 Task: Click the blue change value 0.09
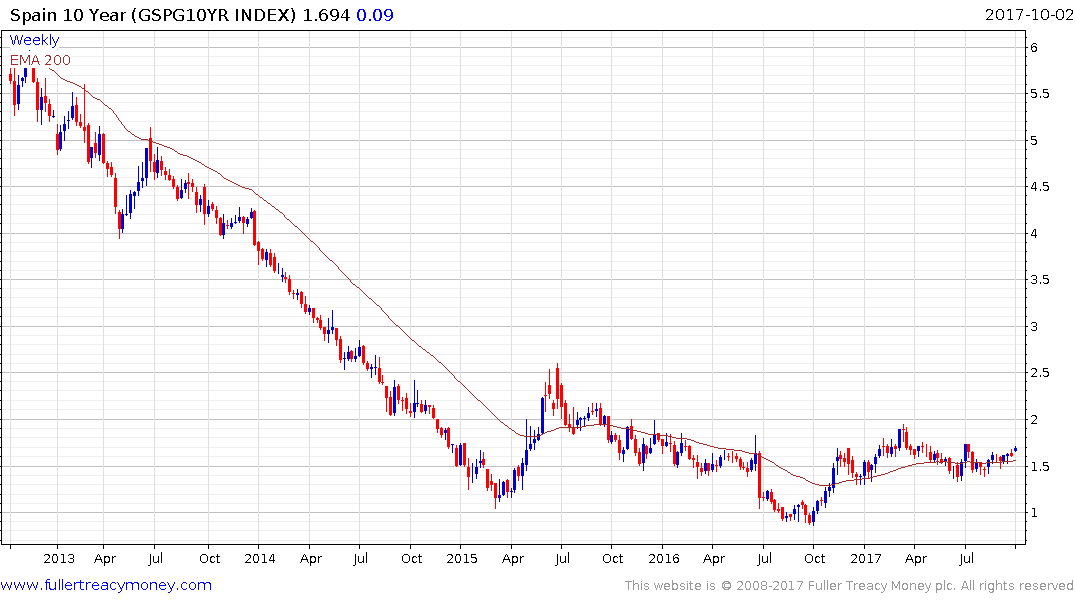pos(375,15)
